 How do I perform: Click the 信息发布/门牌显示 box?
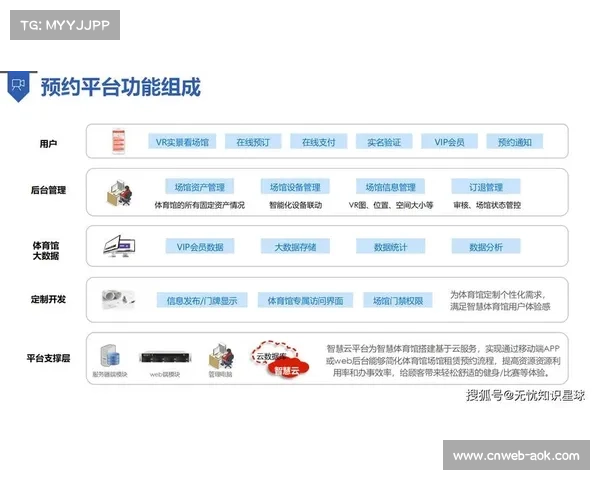(201, 300)
